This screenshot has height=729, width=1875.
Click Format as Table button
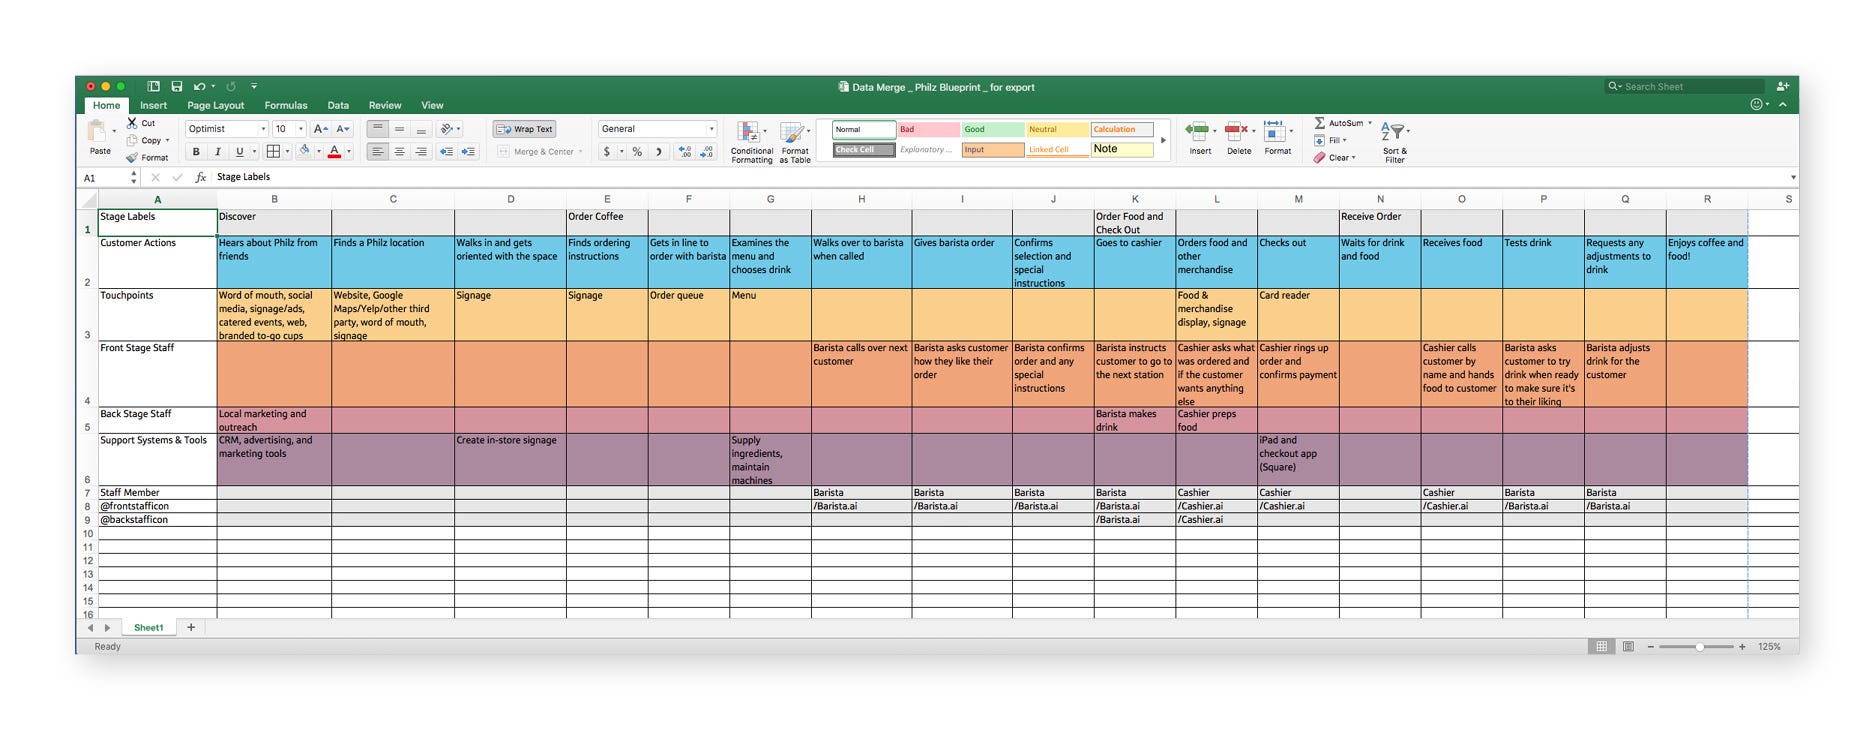[795, 142]
